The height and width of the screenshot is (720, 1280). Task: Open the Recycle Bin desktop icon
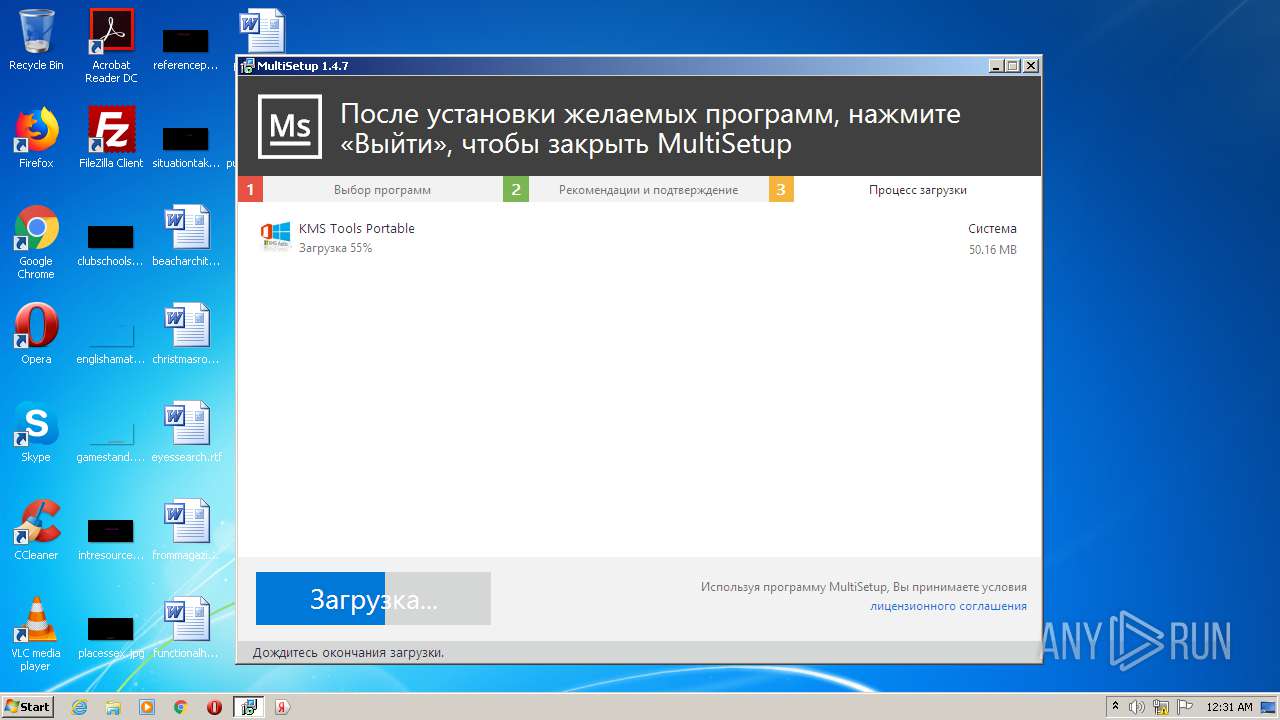point(36,41)
